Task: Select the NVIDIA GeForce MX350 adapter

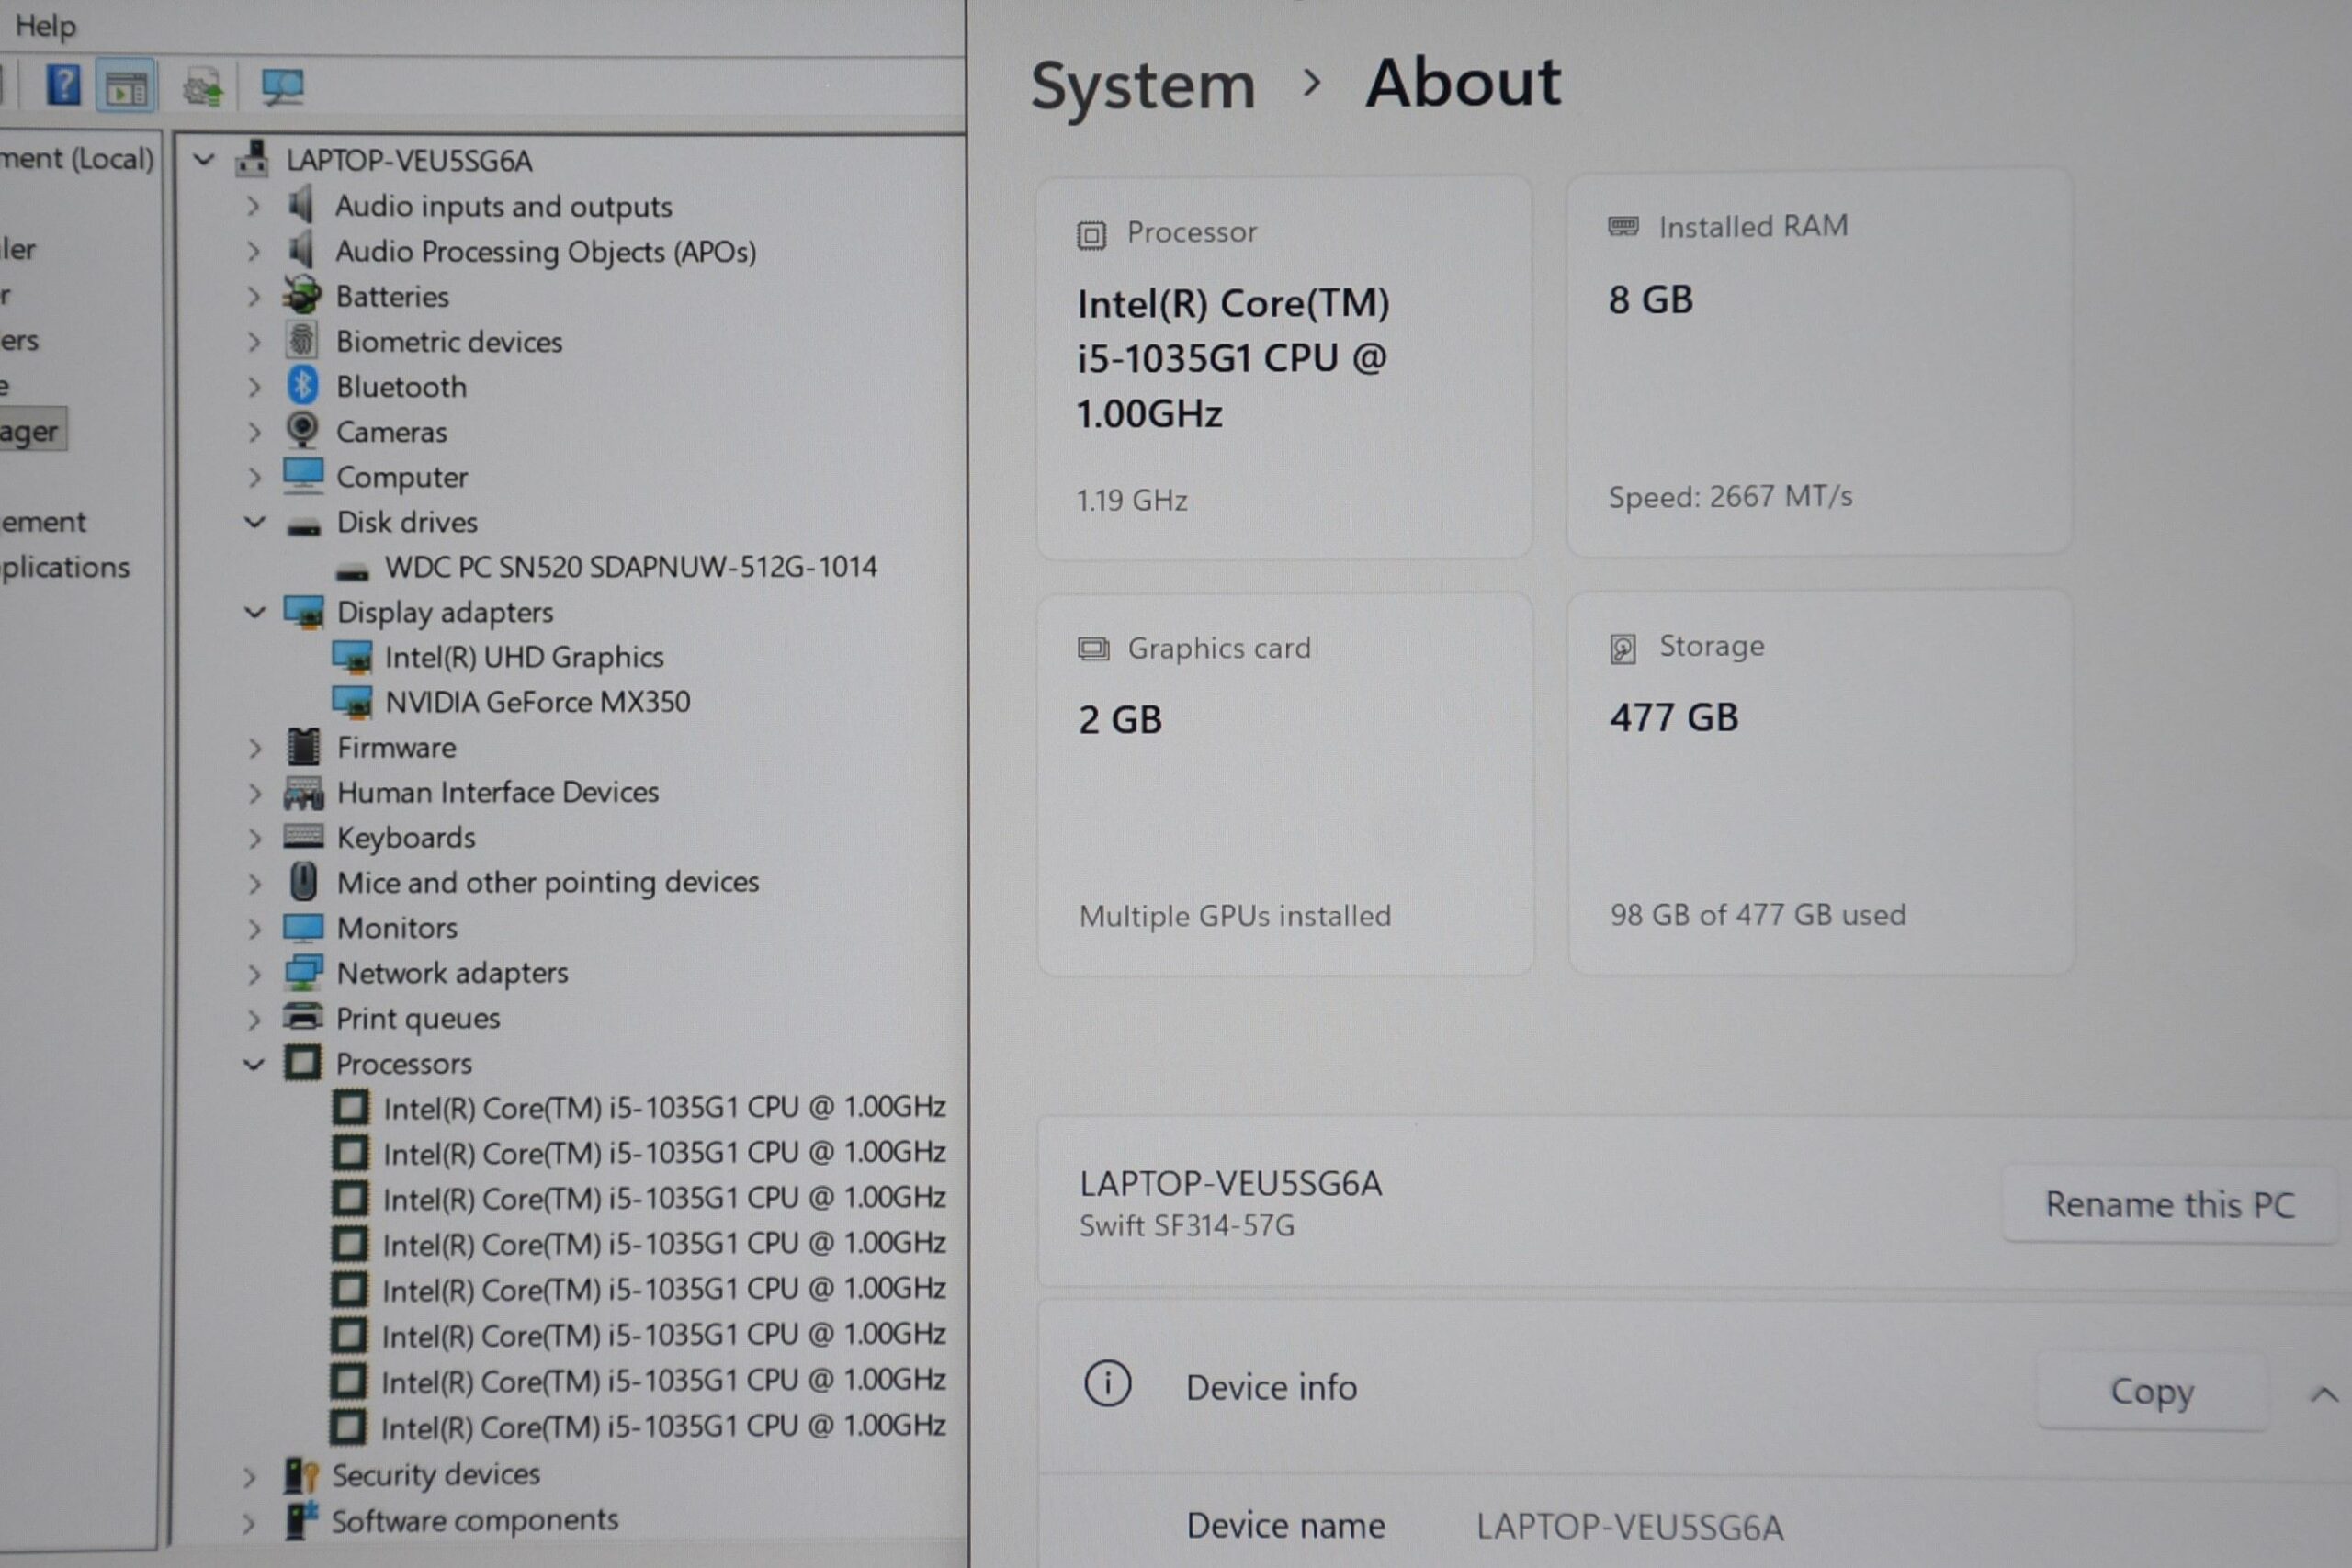Action: pyautogui.click(x=537, y=702)
